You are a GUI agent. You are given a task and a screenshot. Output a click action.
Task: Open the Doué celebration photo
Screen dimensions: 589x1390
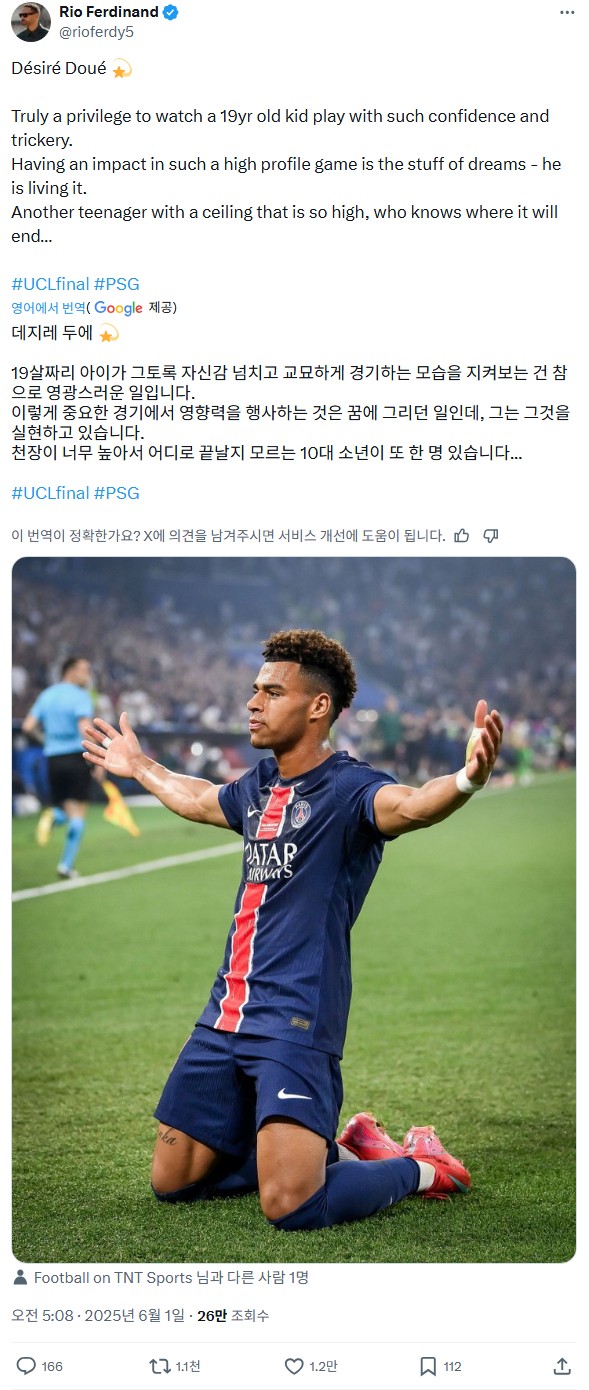(294, 910)
